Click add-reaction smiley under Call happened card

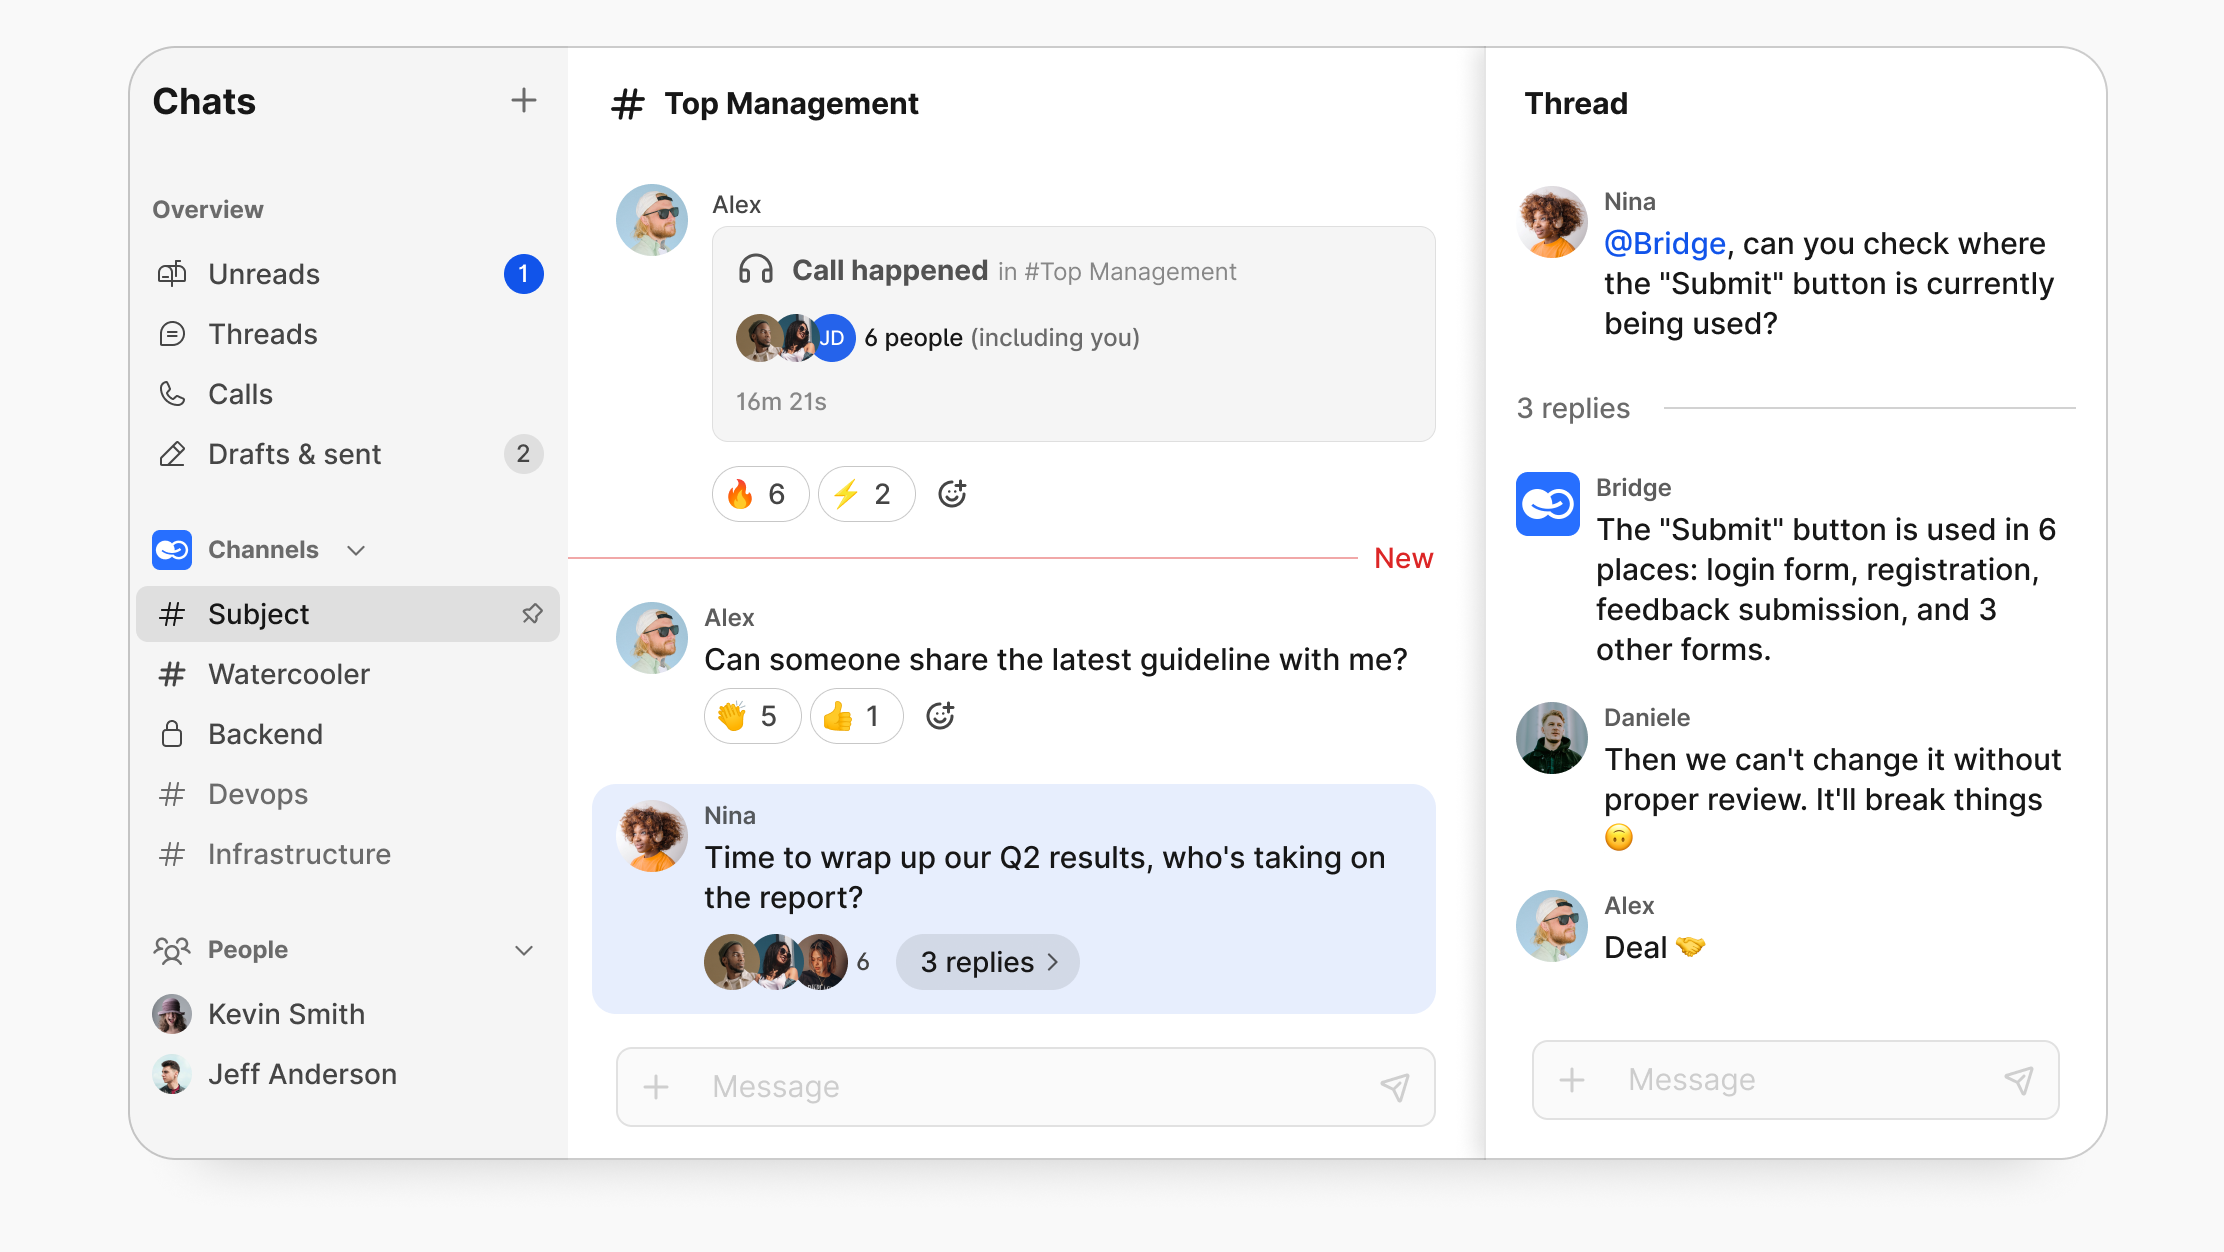click(951, 494)
